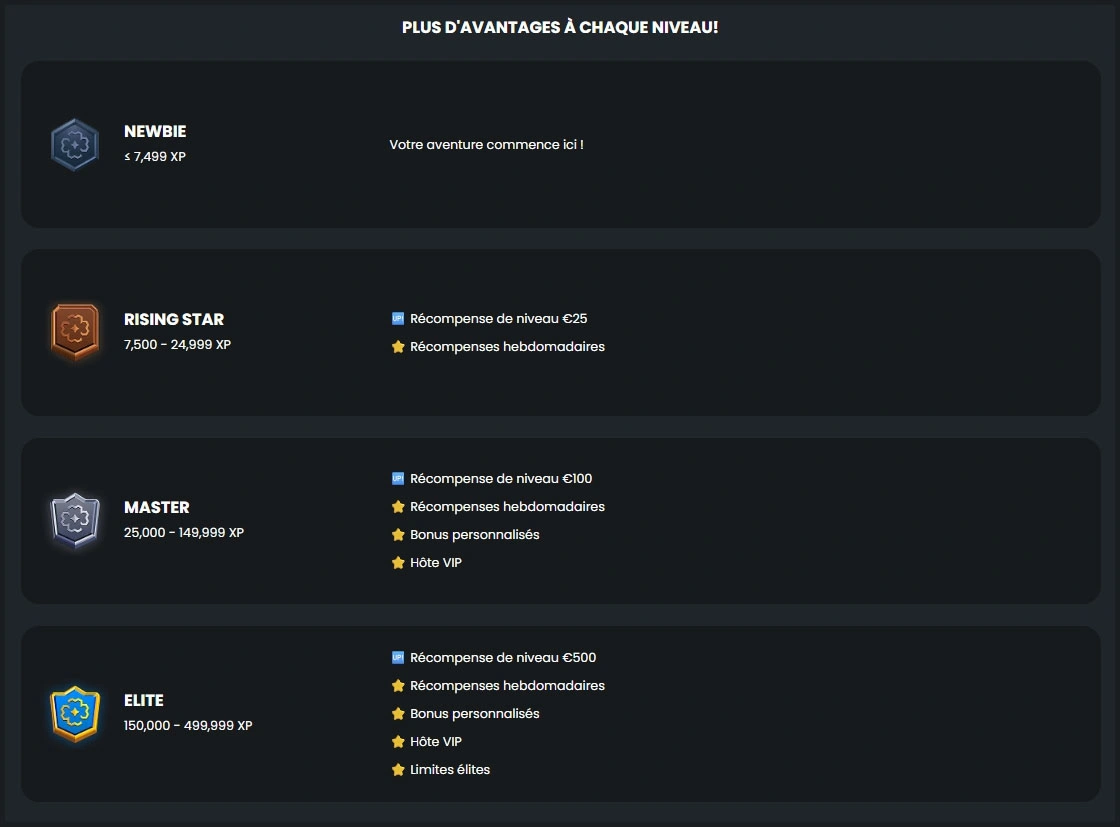Click the Limites élites benefit text
1120x827 pixels.
[450, 770]
